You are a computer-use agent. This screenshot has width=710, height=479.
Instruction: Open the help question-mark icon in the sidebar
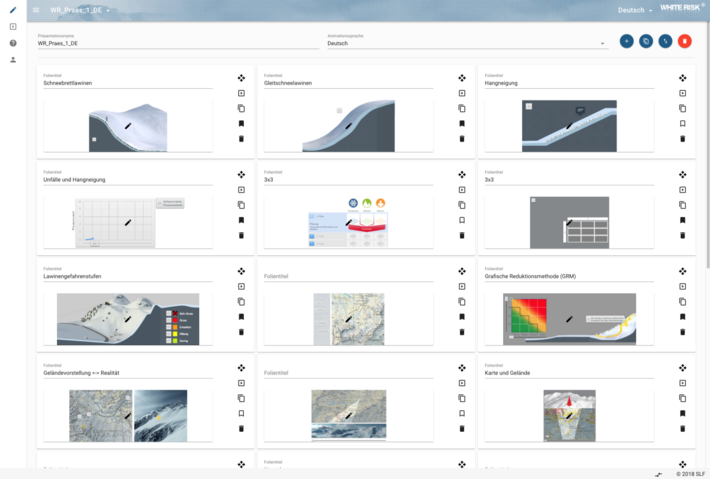coord(13,43)
